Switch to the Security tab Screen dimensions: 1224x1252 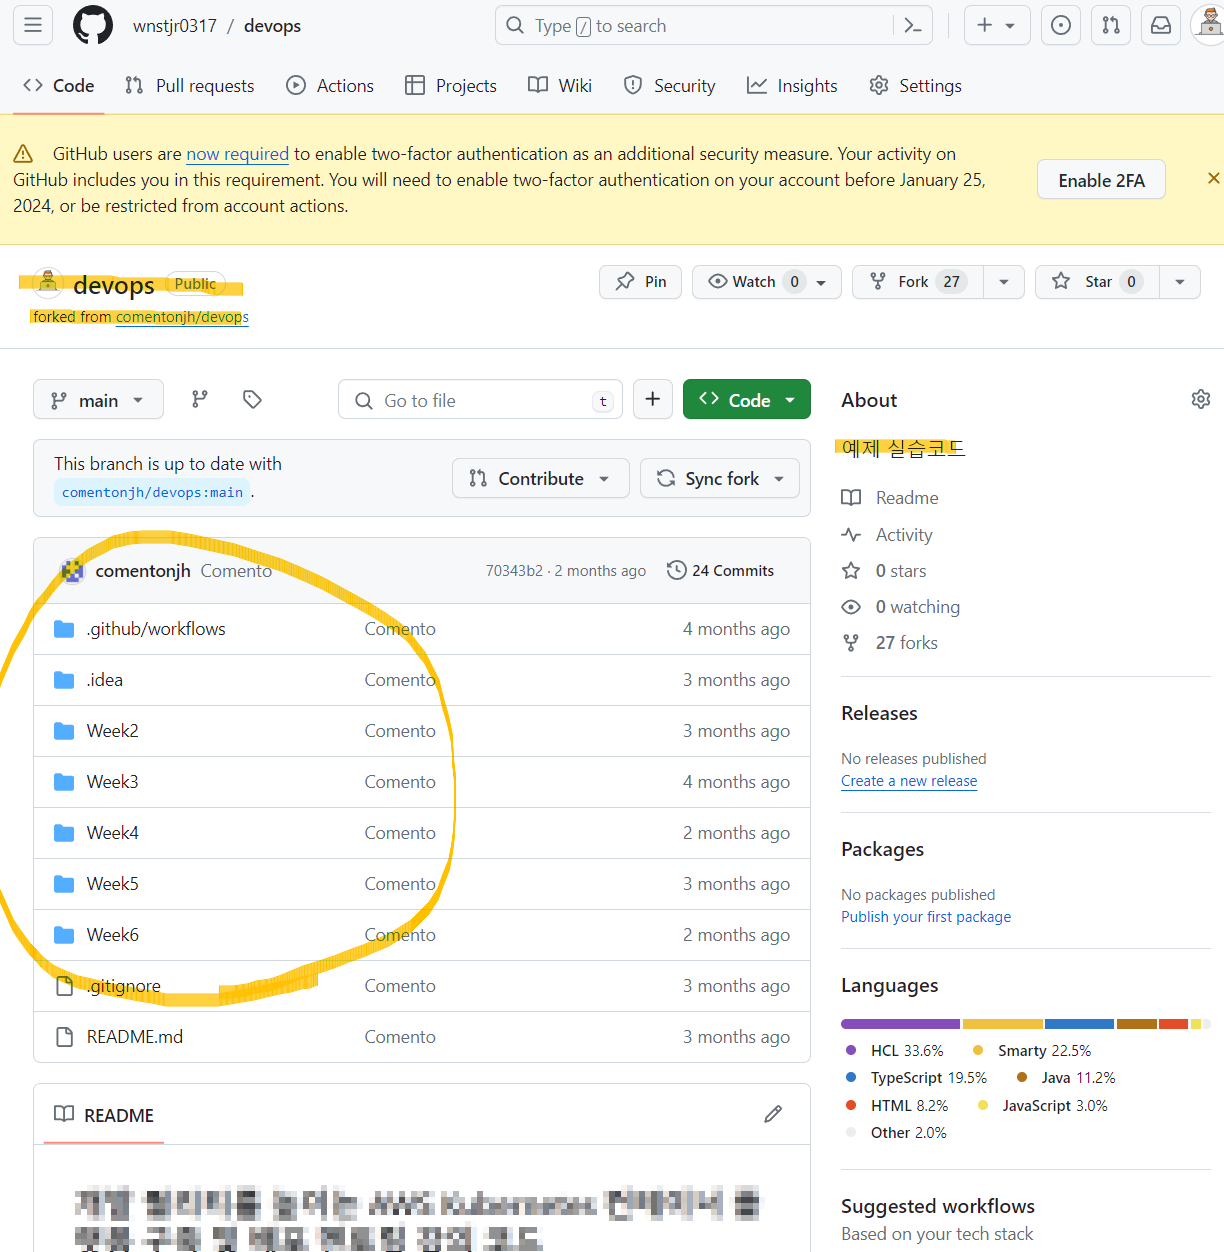pos(670,86)
